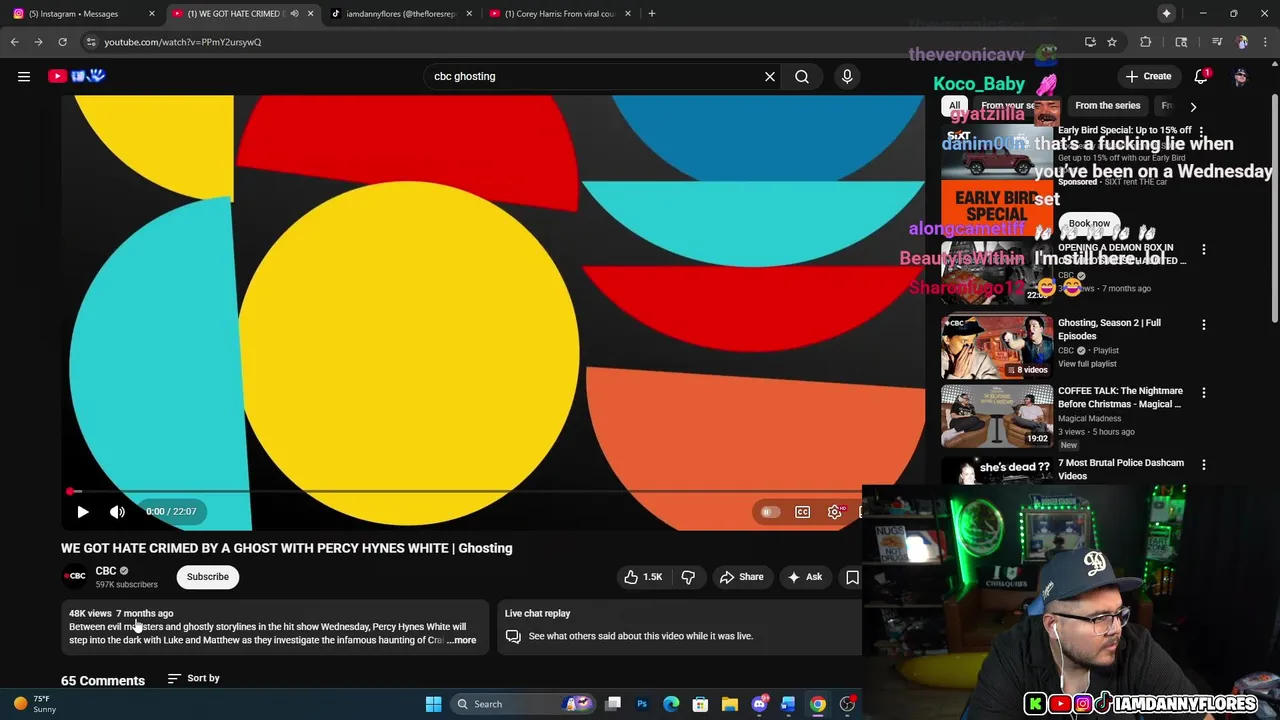Select the From the series chip
Screen dimensions: 1280x720
(1107, 106)
